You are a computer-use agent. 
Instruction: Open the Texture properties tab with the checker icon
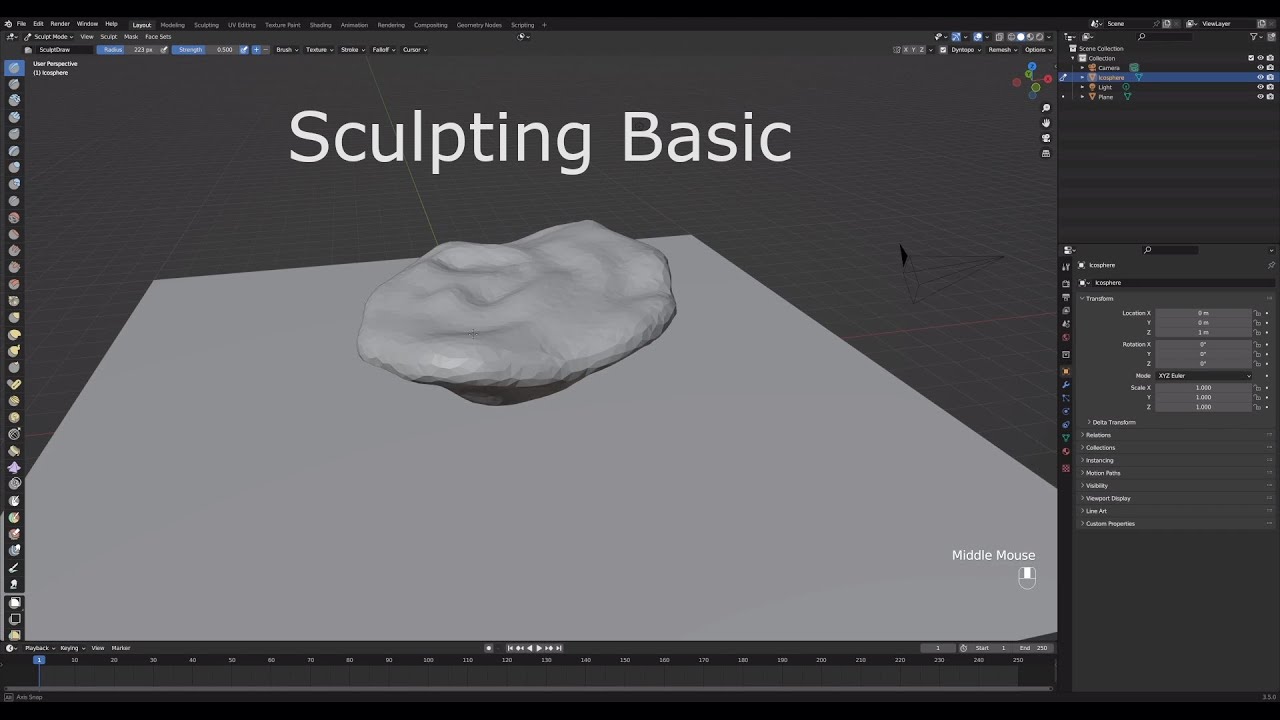[x=1066, y=468]
